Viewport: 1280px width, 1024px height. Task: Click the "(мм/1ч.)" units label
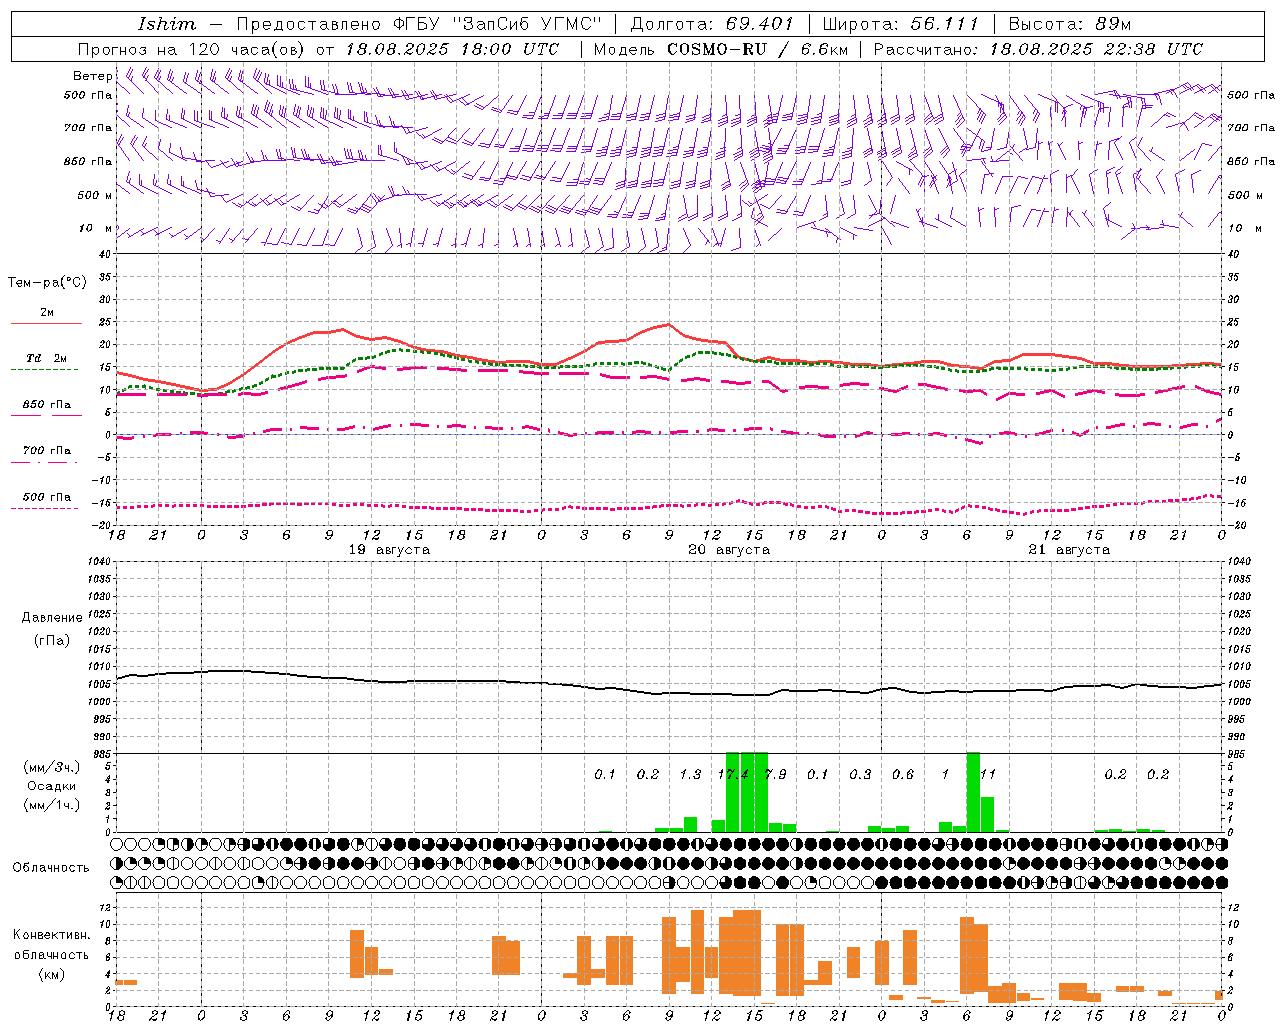click(x=52, y=805)
